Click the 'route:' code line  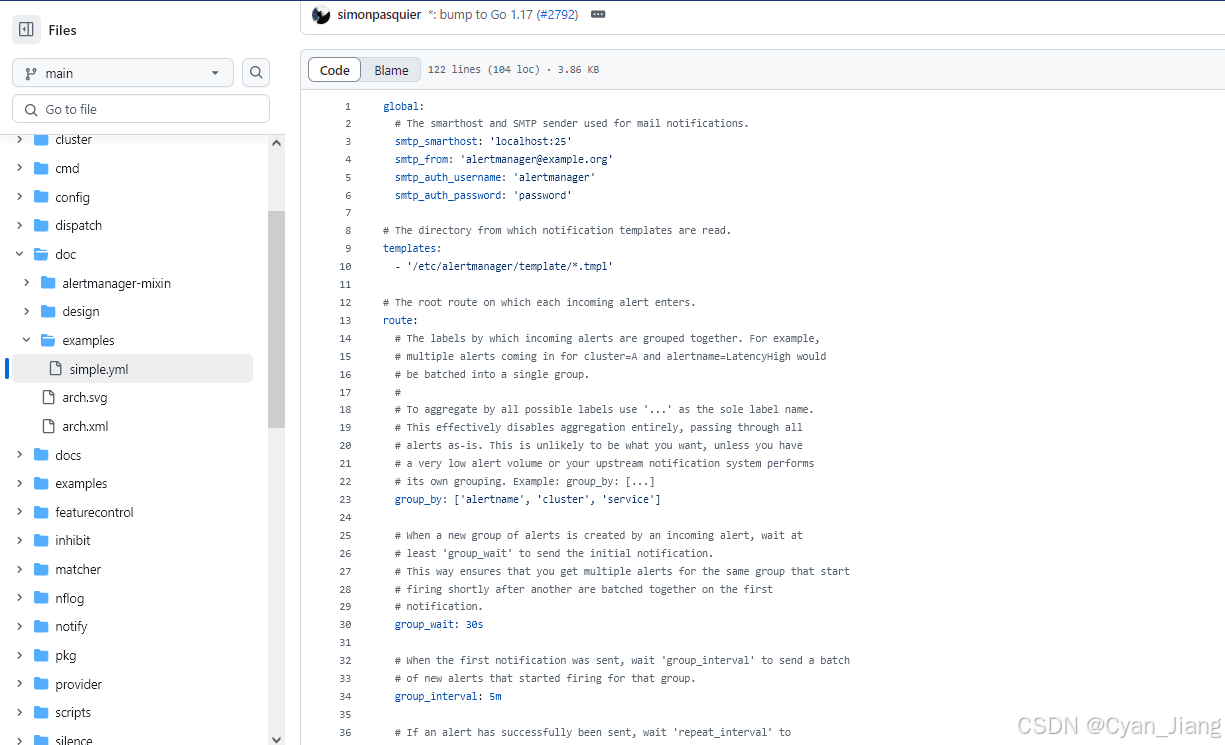pos(400,320)
